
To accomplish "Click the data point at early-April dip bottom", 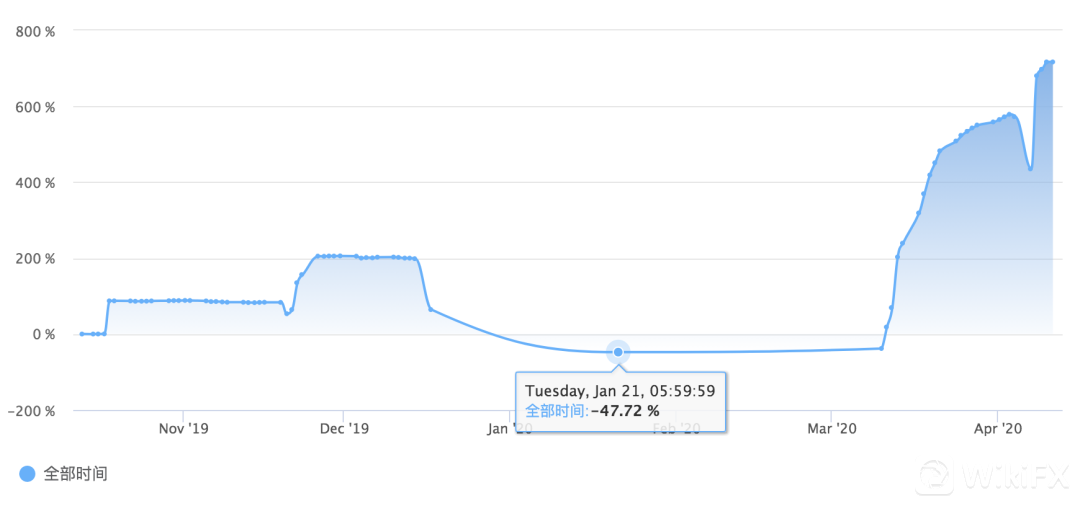I will [x=1030, y=168].
